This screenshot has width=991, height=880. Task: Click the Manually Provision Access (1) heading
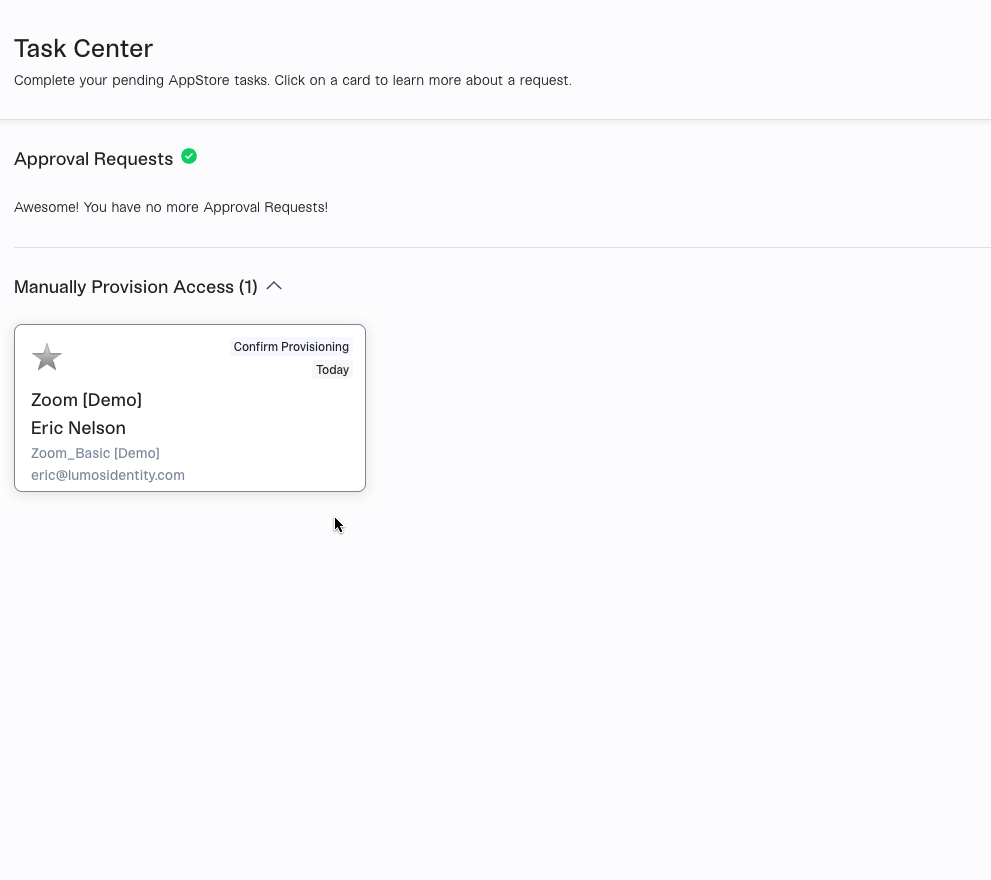[x=136, y=287]
